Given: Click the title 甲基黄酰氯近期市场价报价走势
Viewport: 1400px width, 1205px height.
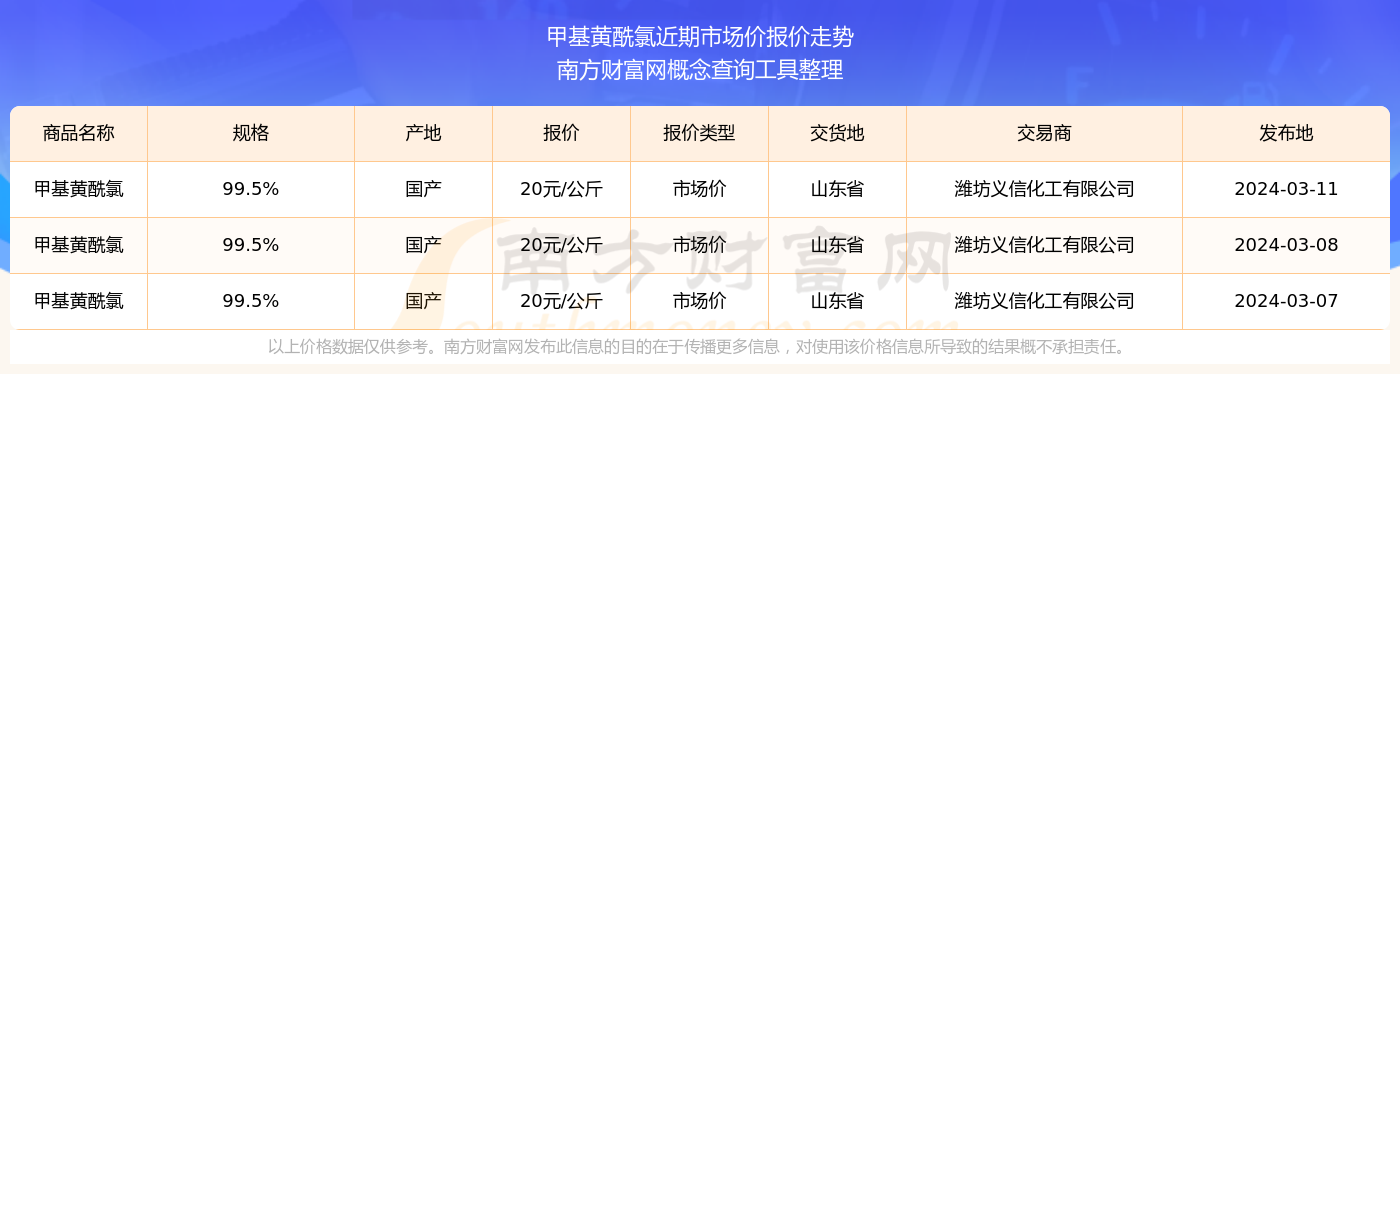Looking at the screenshot, I should tap(700, 37).
